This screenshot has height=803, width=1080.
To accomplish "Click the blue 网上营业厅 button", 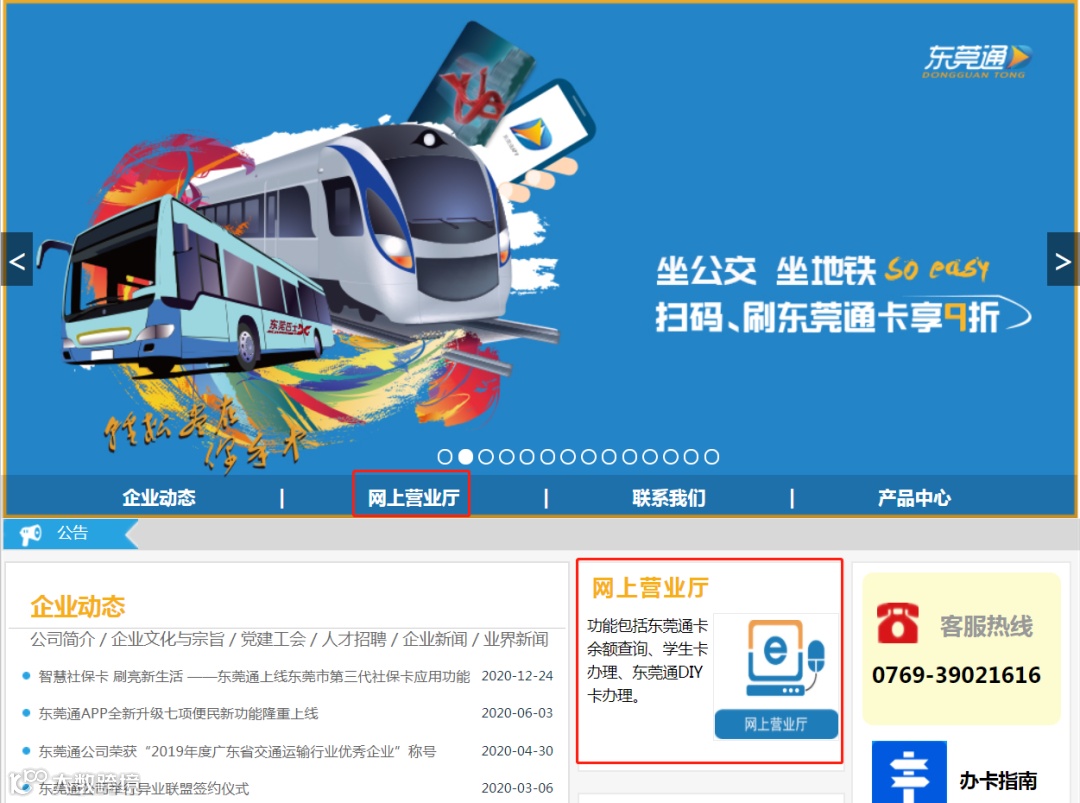I will (776, 724).
